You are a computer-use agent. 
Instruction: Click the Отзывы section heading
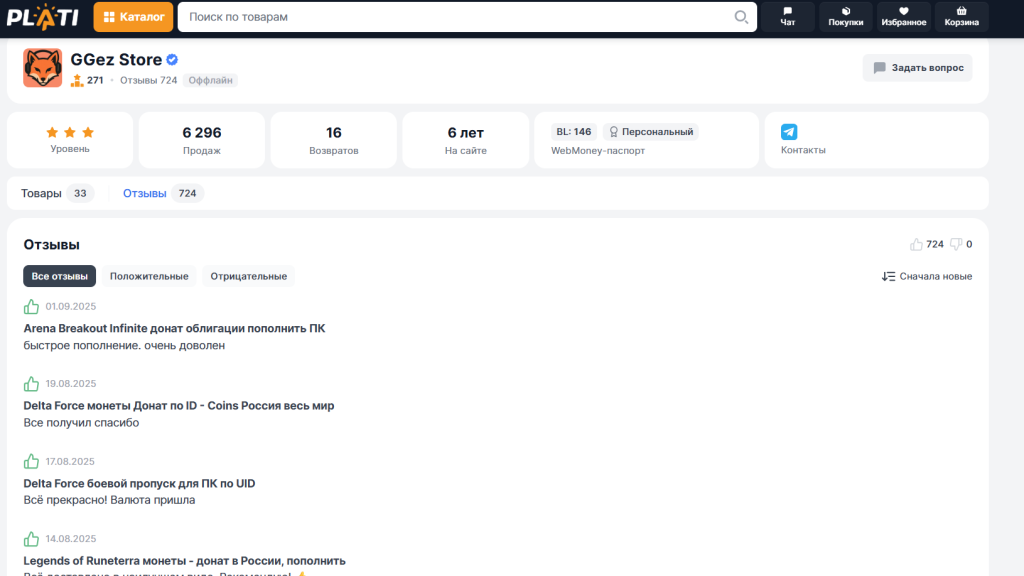pyautogui.click(x=52, y=244)
